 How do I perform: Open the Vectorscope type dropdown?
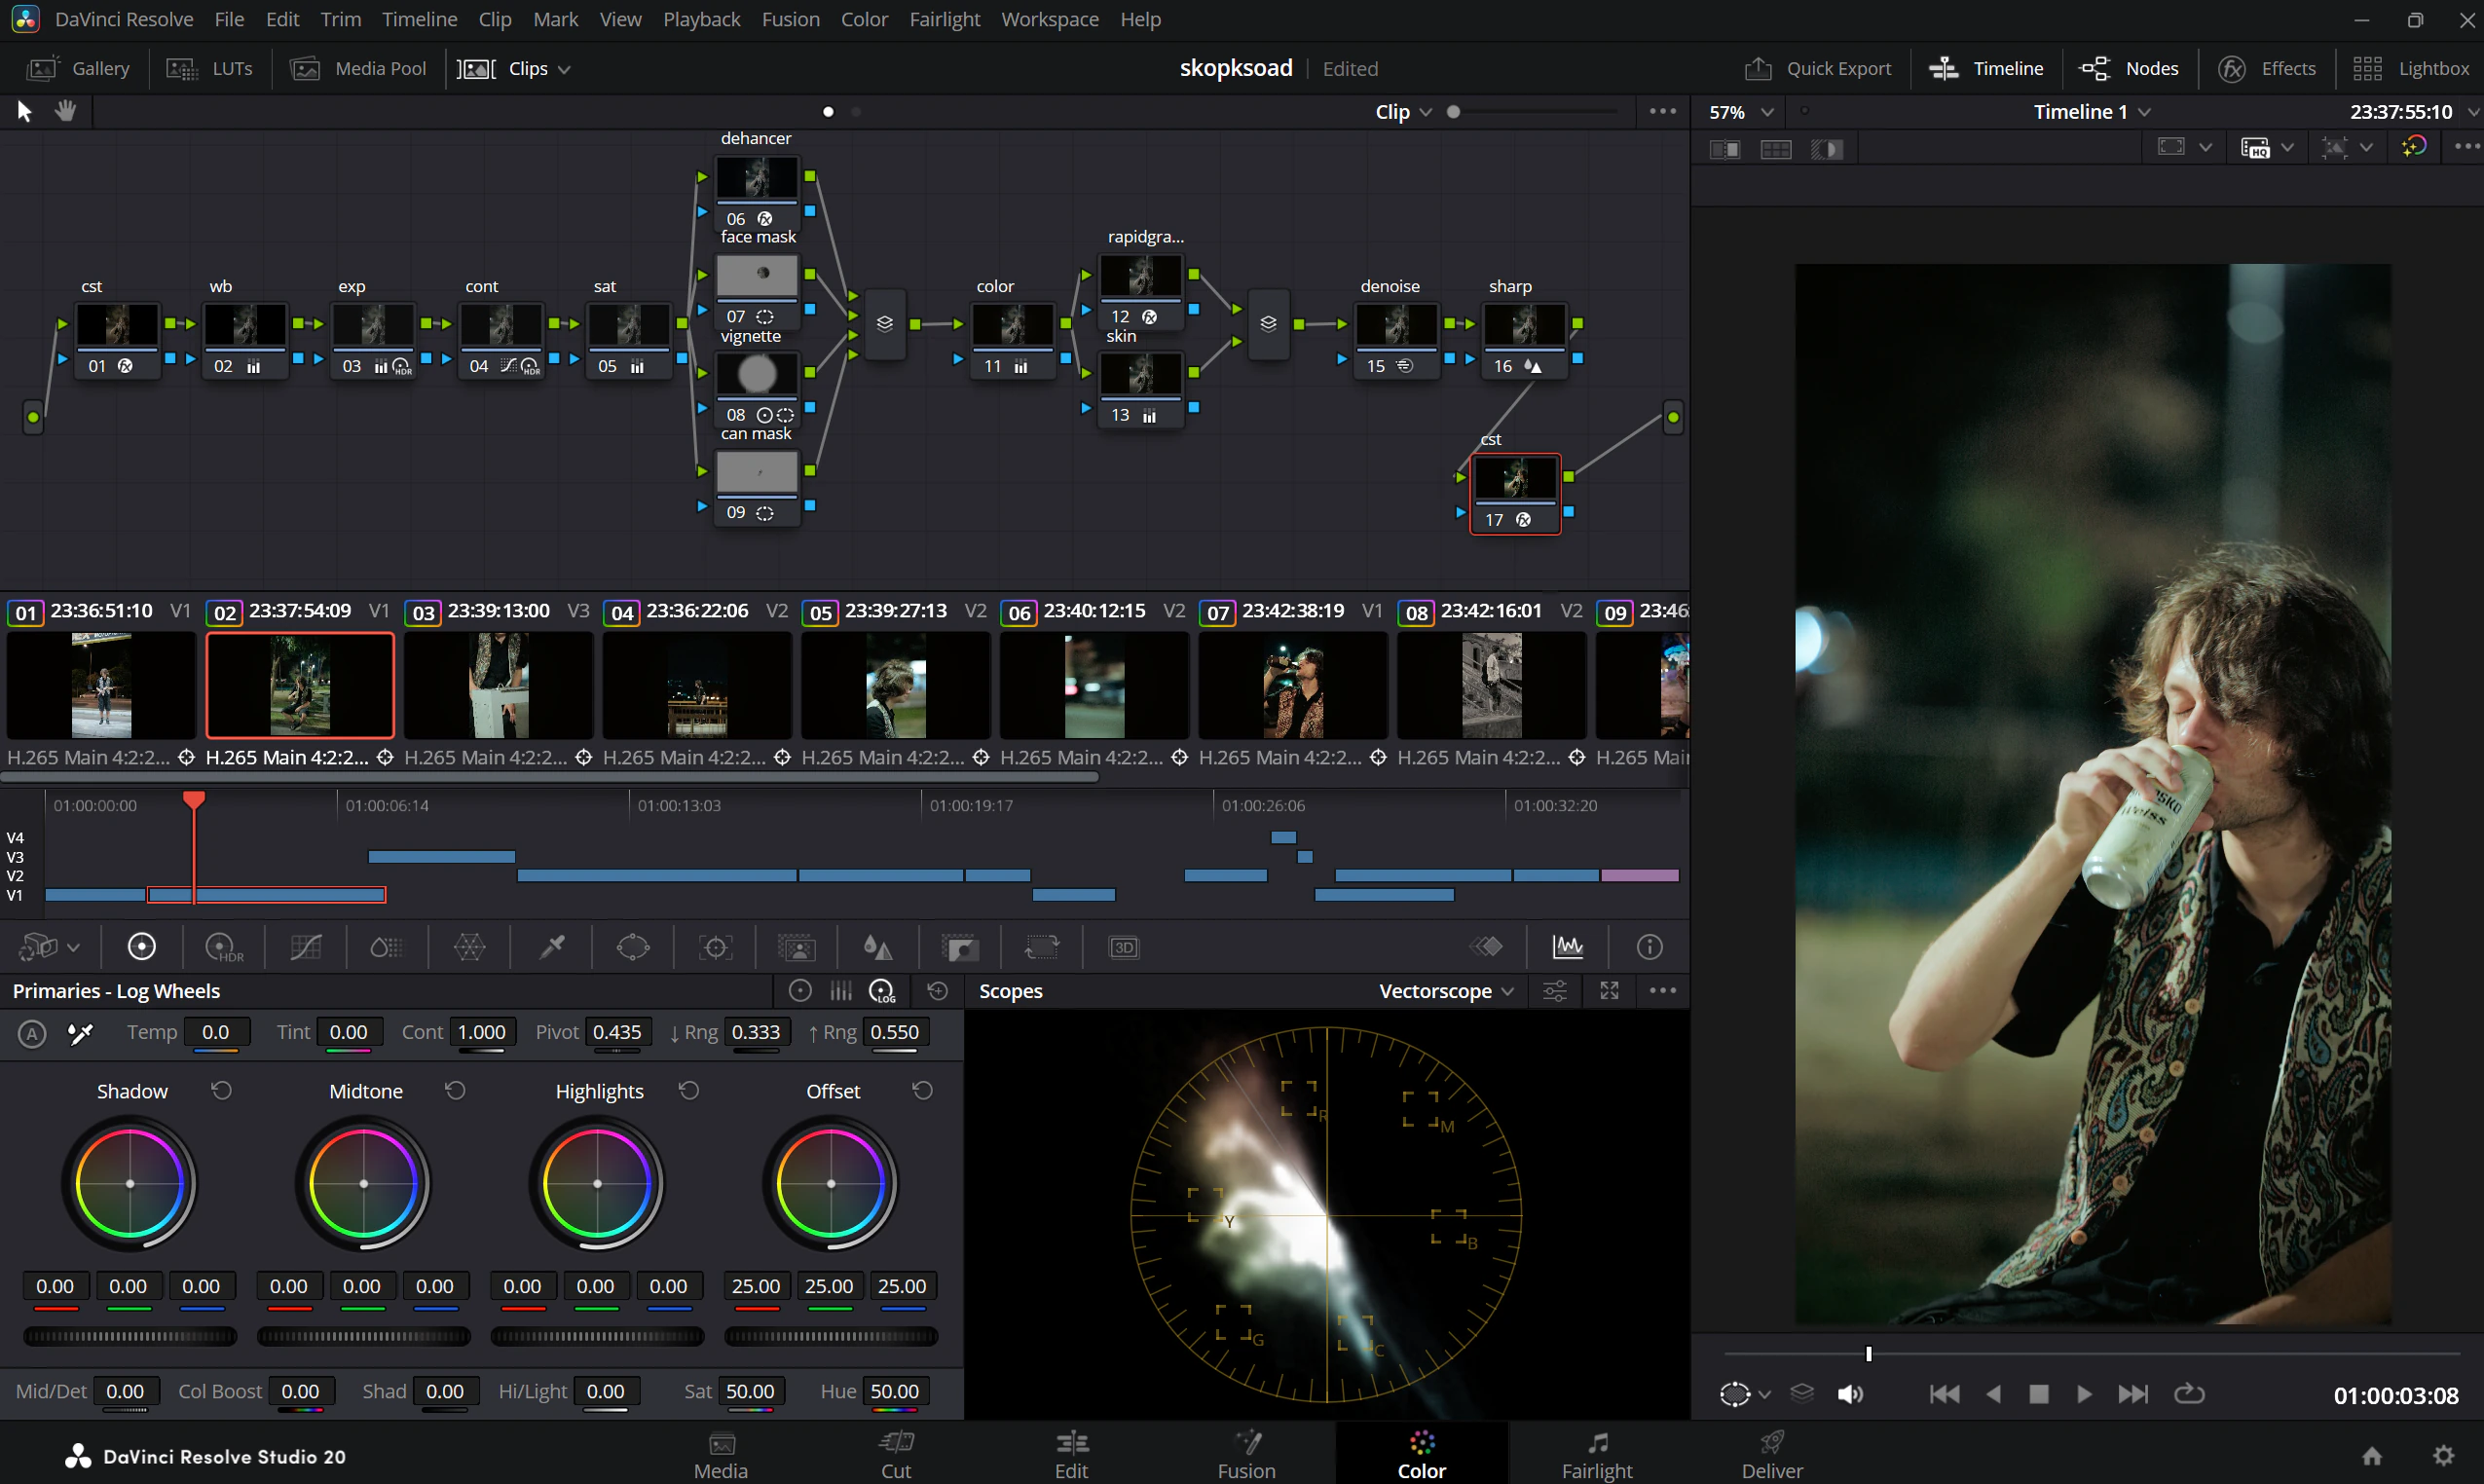pos(1446,990)
